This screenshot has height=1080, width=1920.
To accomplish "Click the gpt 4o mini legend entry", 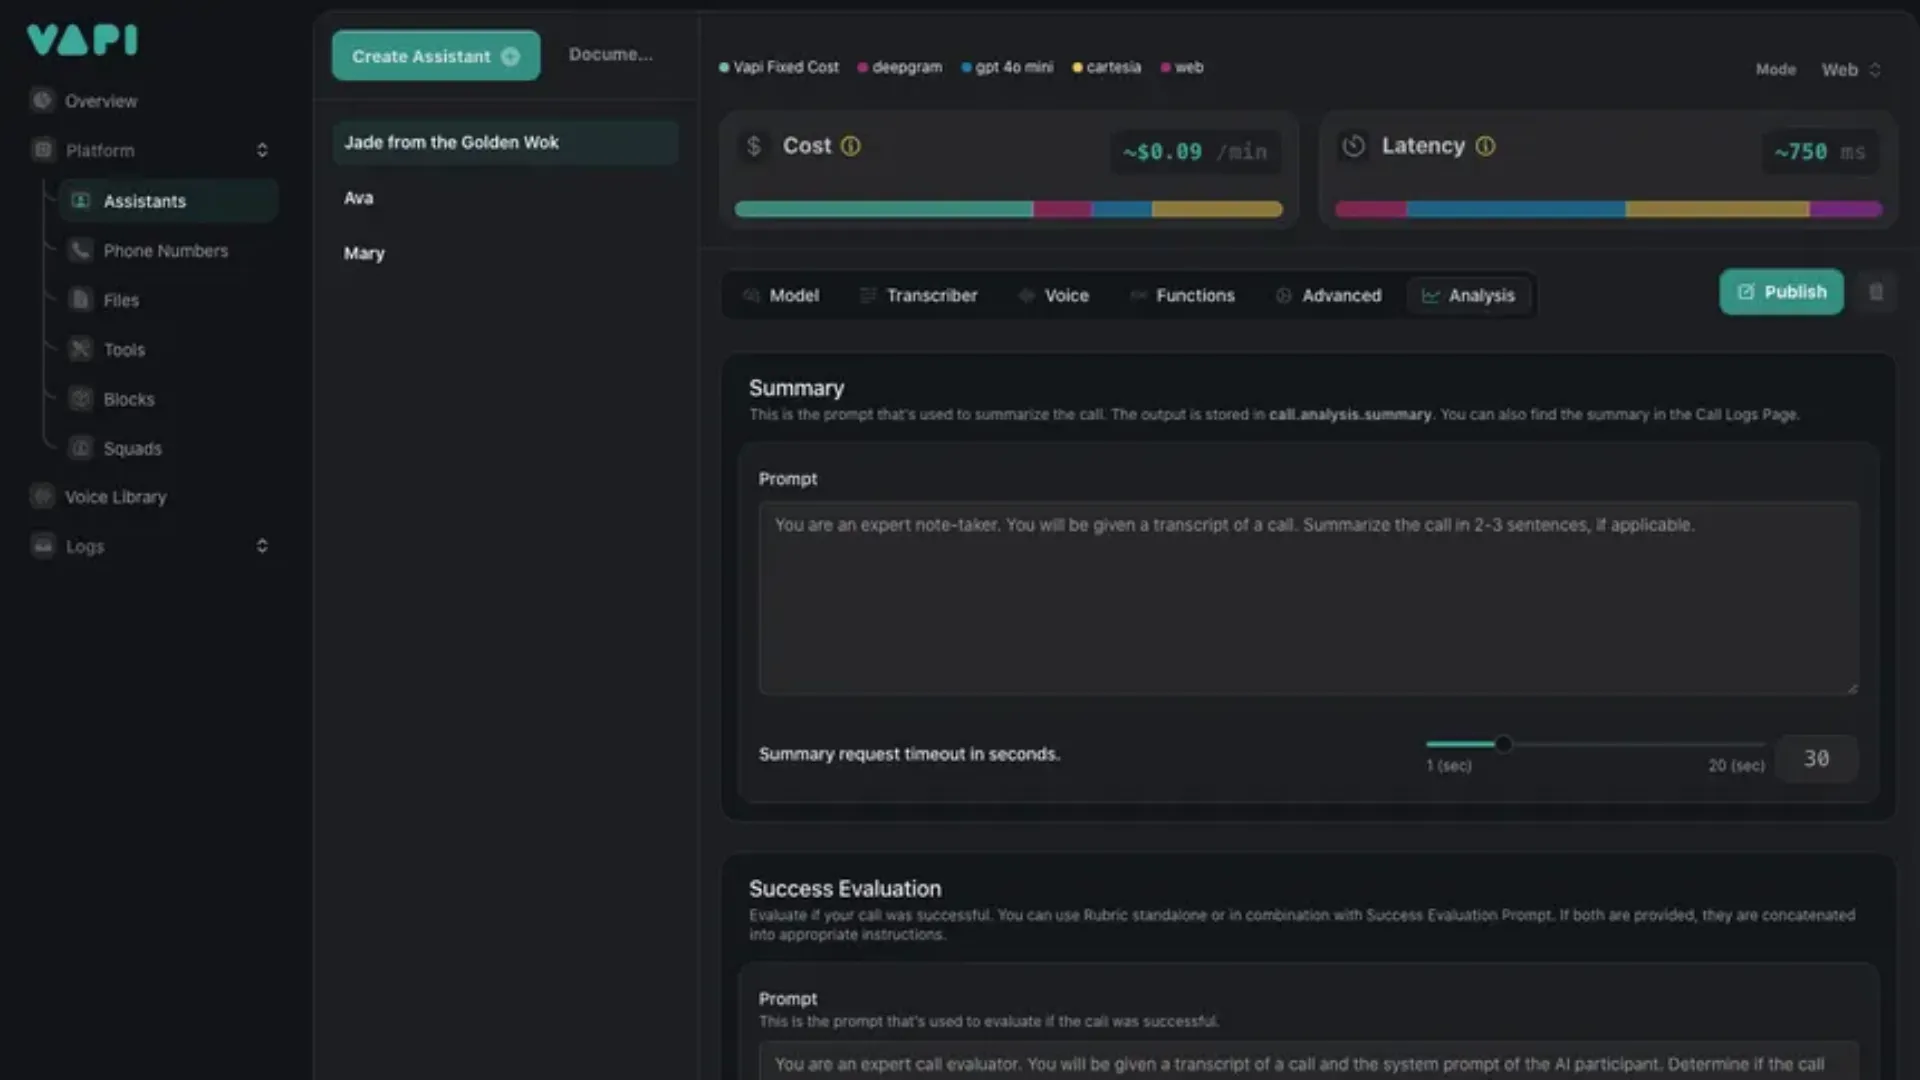I will click(x=1007, y=67).
